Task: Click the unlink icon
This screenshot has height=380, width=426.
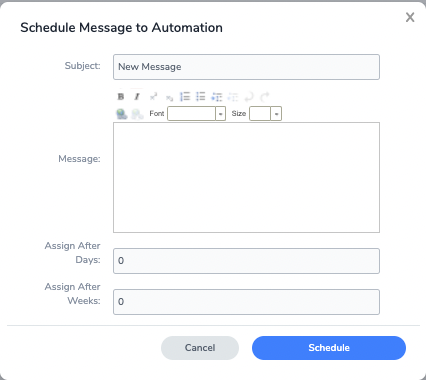Action: coord(137,114)
